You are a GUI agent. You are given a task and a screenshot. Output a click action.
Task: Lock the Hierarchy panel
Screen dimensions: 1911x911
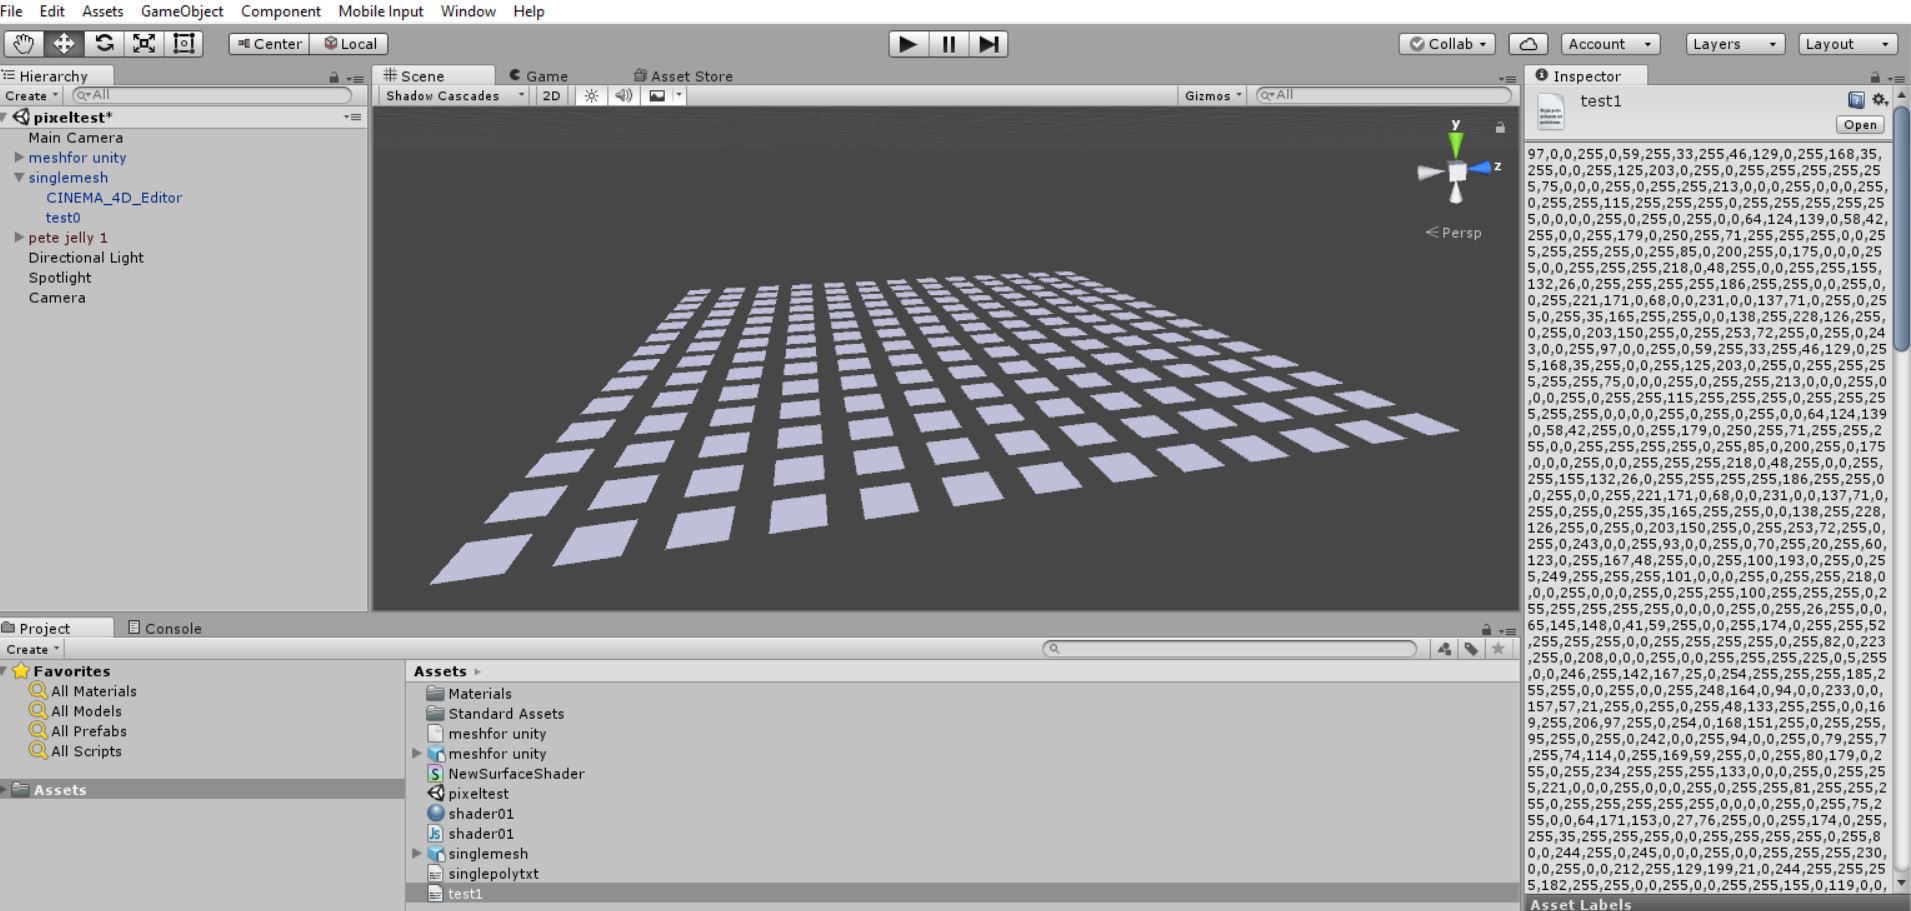[334, 77]
